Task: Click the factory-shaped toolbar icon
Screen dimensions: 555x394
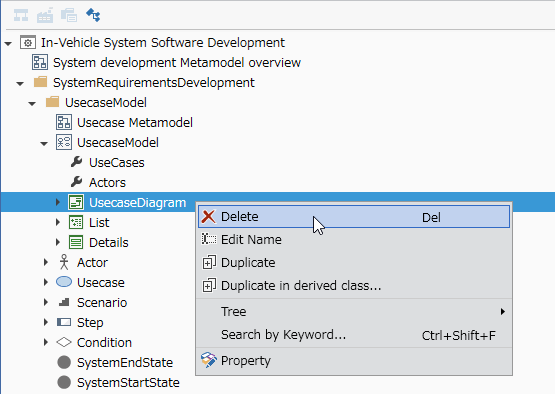Action: pyautogui.click(x=45, y=15)
